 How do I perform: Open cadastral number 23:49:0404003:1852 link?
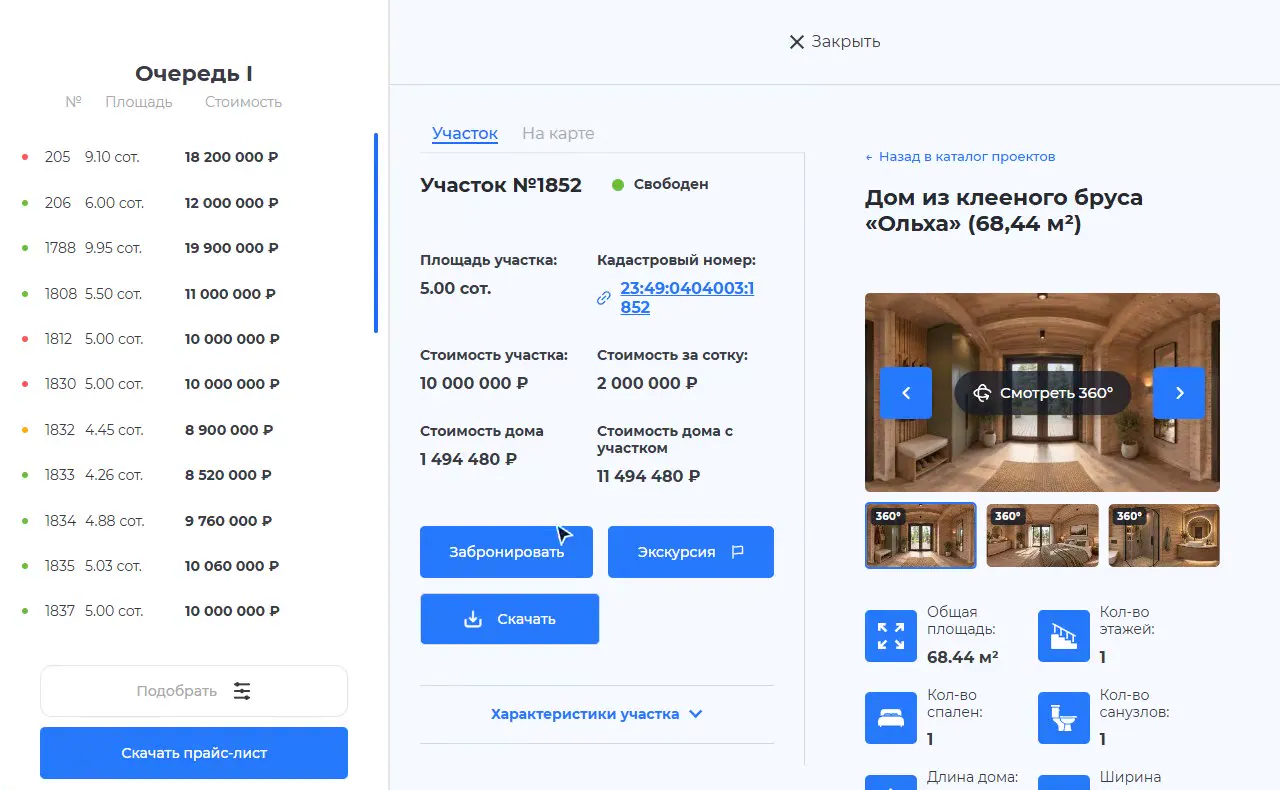tap(687, 298)
